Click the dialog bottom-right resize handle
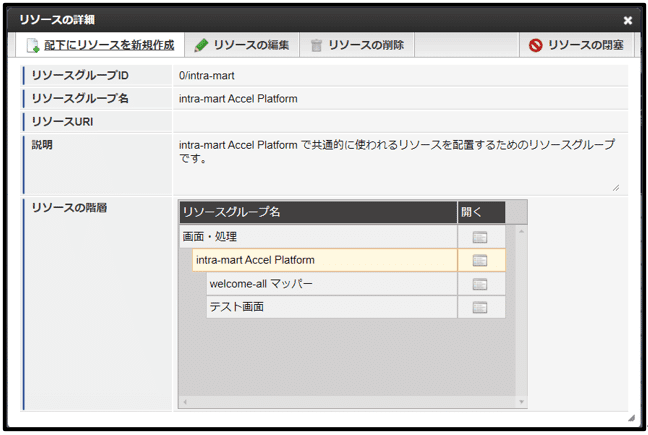 coord(631,418)
